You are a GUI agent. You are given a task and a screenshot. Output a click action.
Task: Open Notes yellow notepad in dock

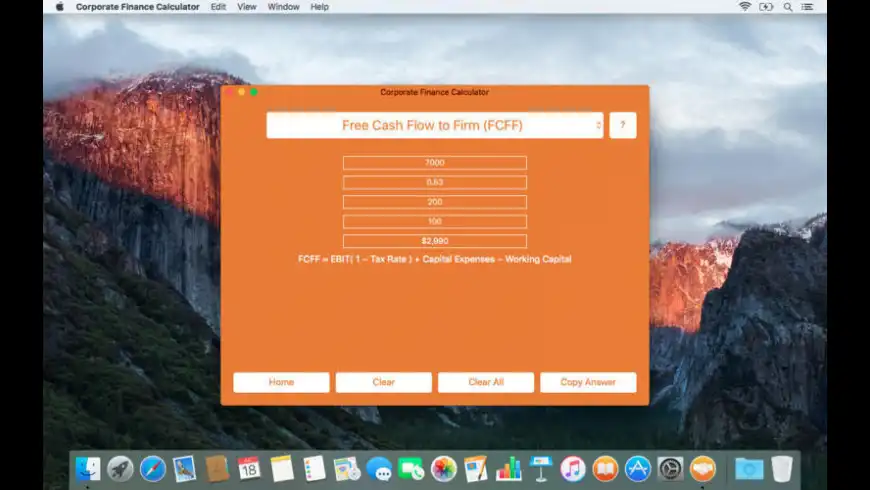pos(282,469)
